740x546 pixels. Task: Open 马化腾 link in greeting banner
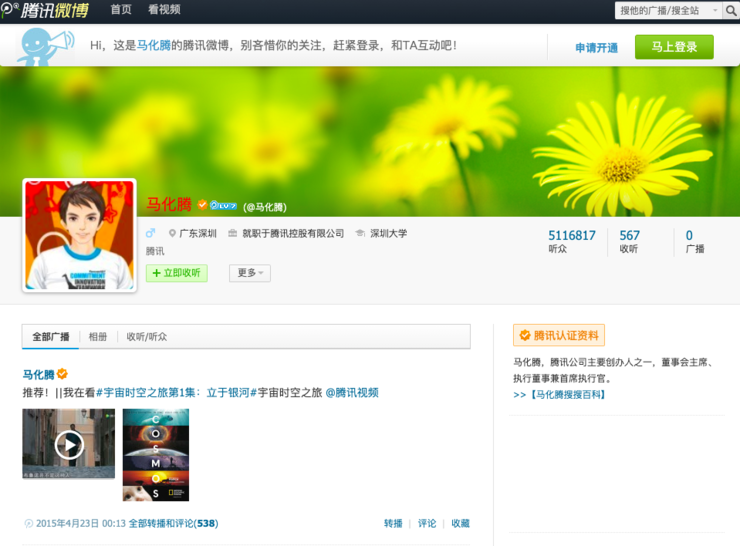click(x=153, y=46)
